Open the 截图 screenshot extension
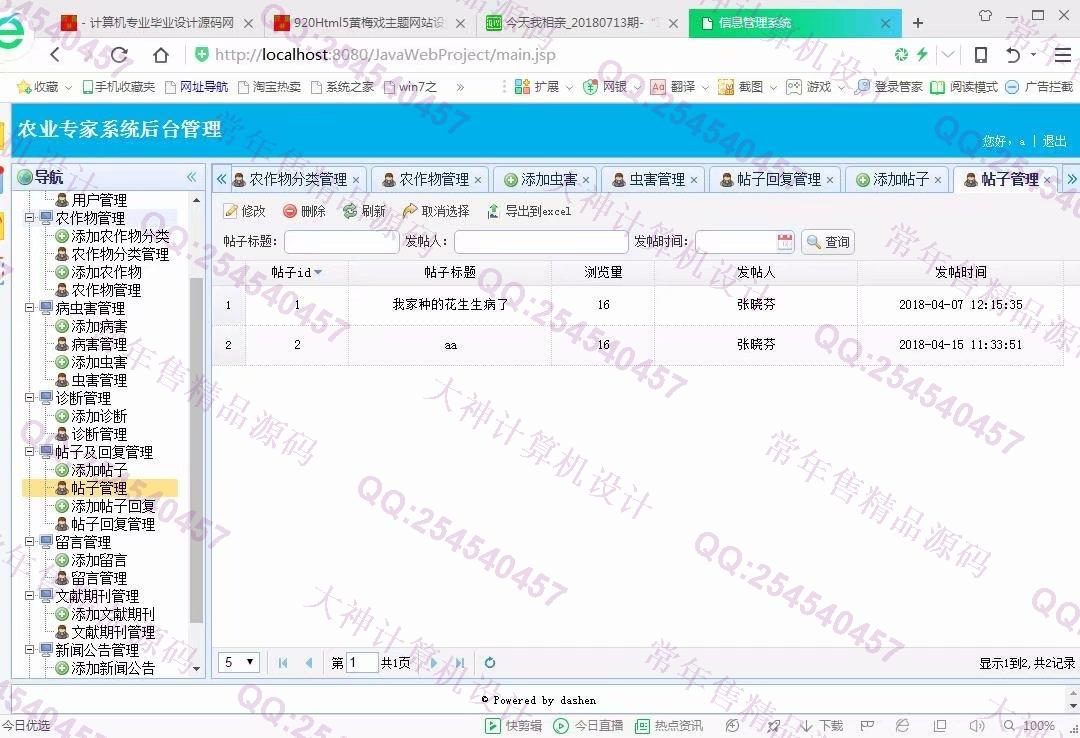This screenshot has height=738, width=1080. (x=741, y=87)
